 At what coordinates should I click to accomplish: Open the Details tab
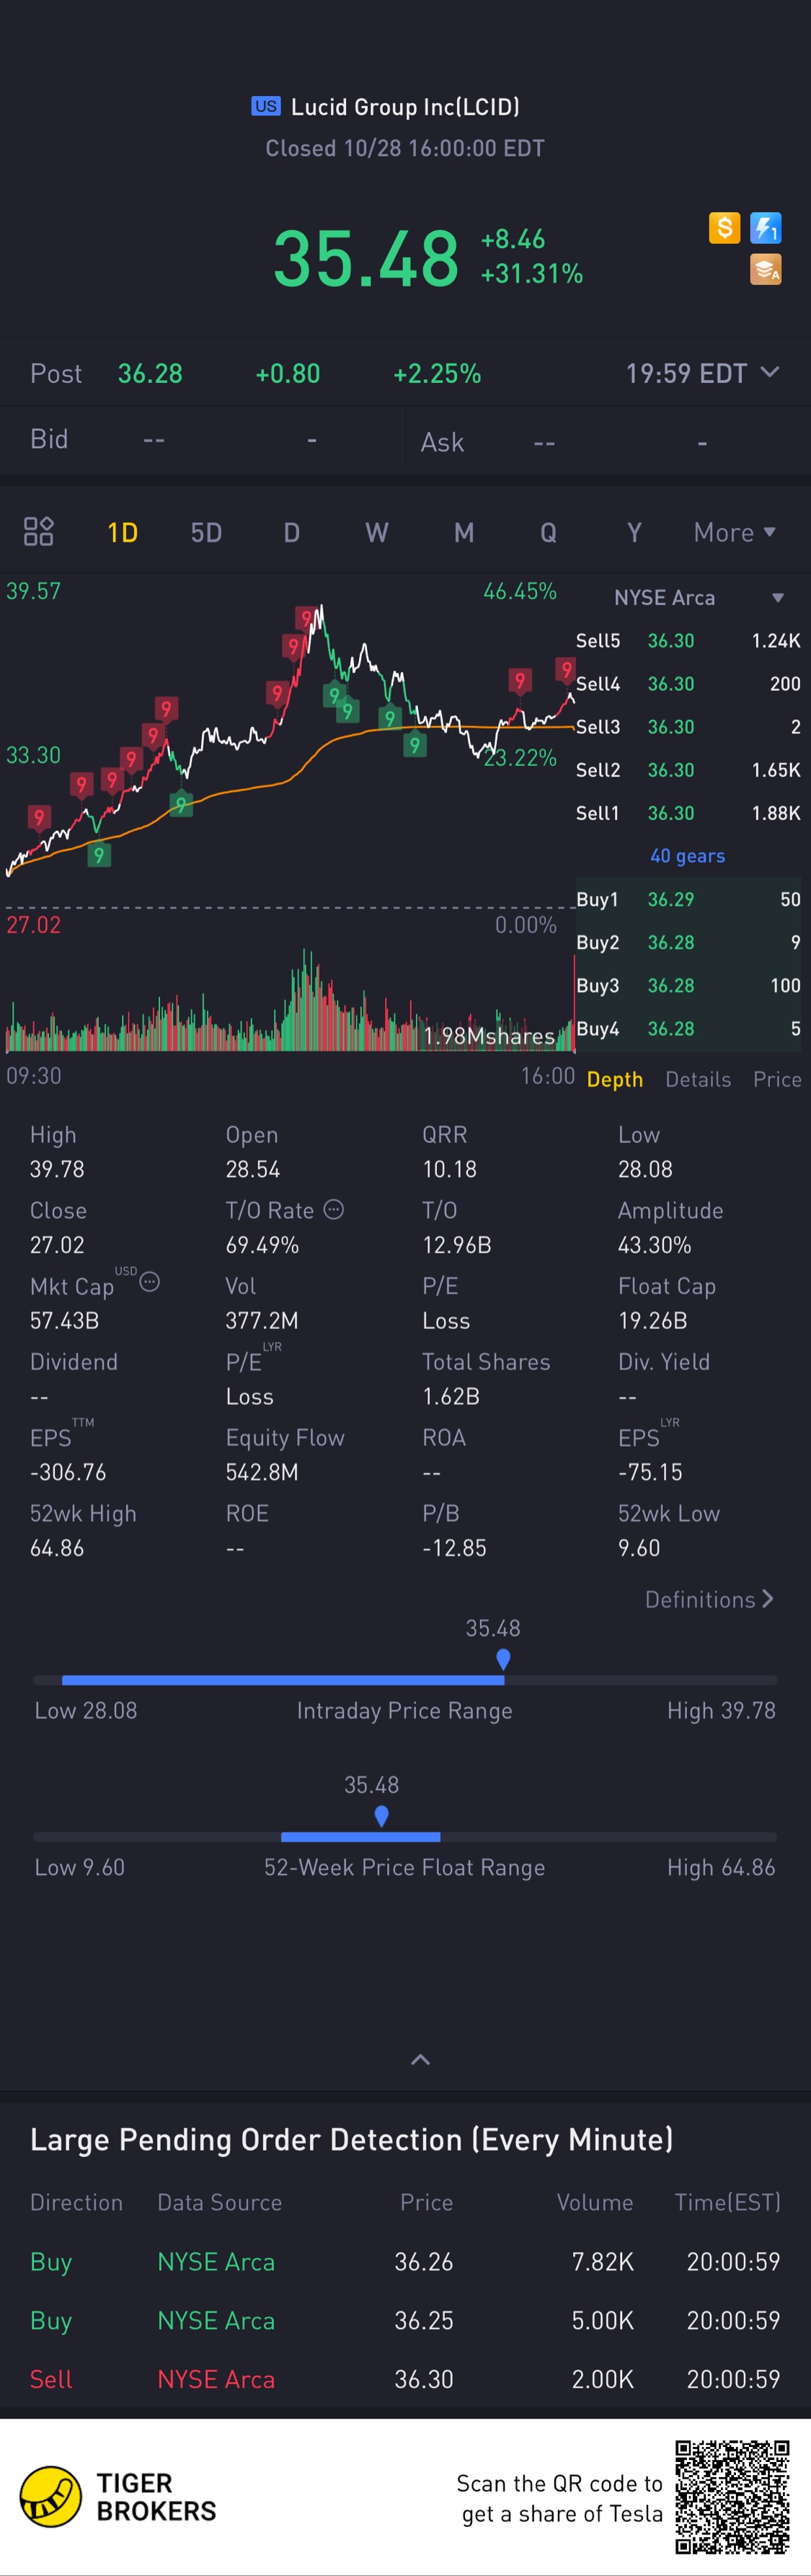click(698, 1079)
